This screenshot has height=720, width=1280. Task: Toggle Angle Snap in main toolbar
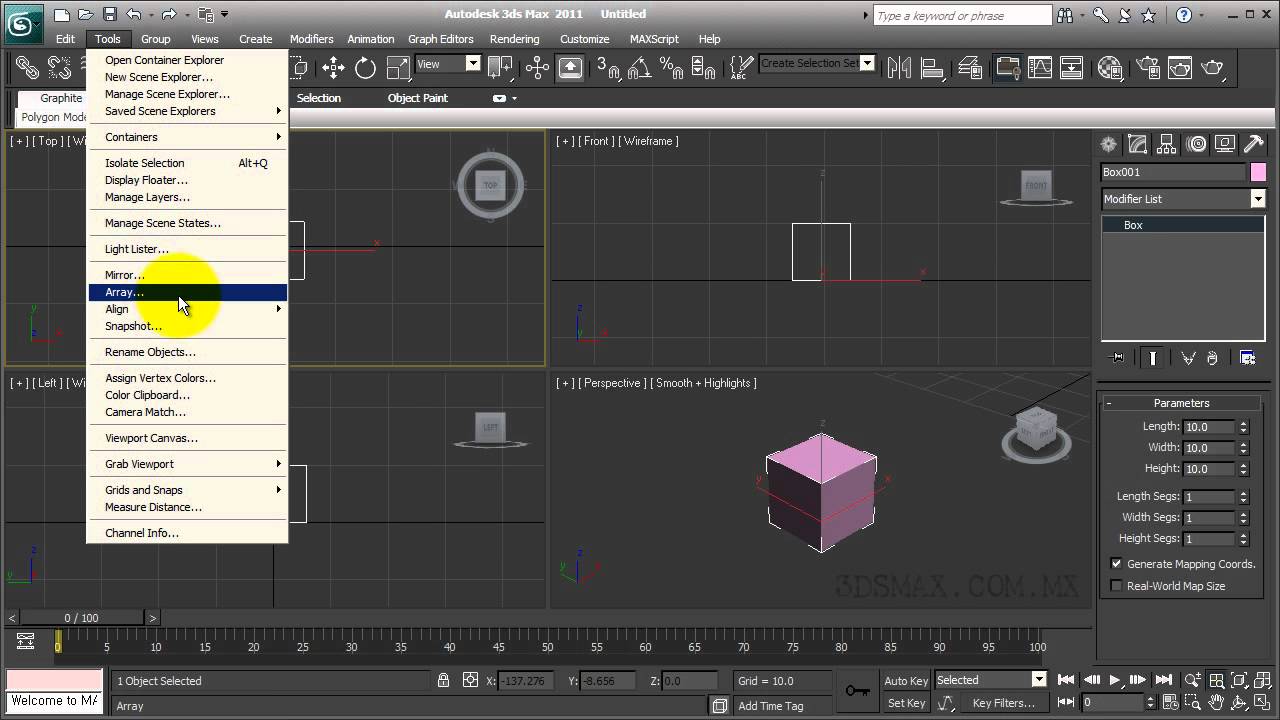(x=641, y=67)
